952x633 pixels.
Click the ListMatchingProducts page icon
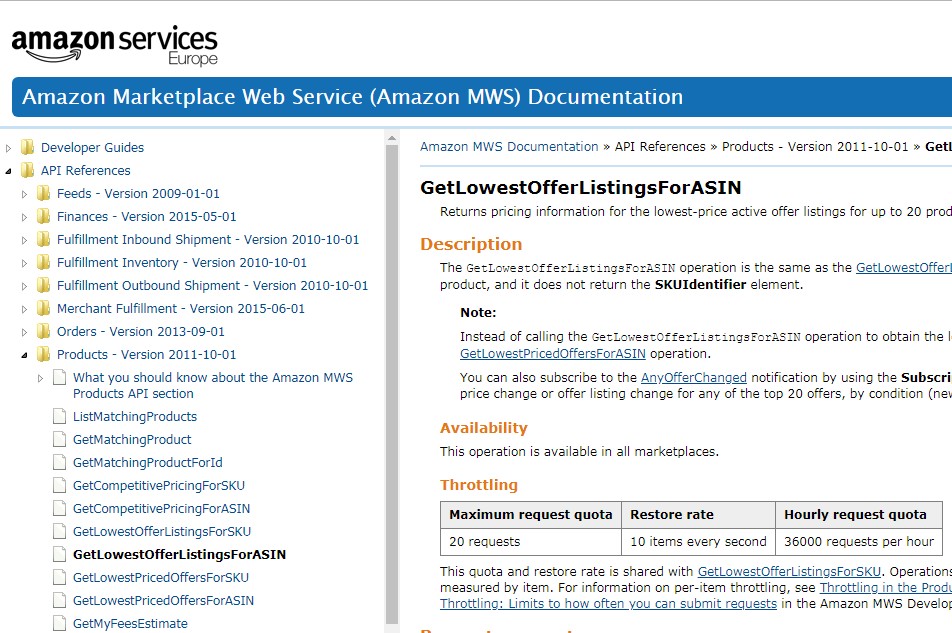pos(59,417)
